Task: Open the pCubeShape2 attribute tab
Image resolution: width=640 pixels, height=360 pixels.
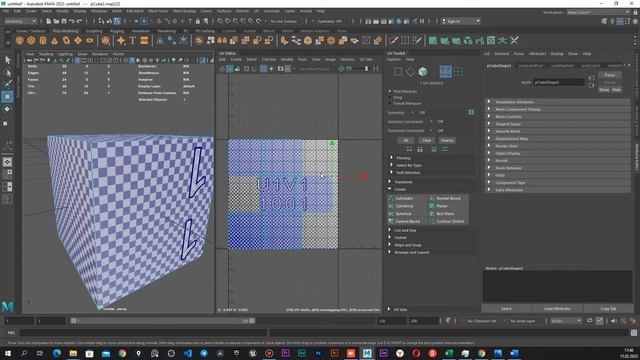Action: pos(499,65)
